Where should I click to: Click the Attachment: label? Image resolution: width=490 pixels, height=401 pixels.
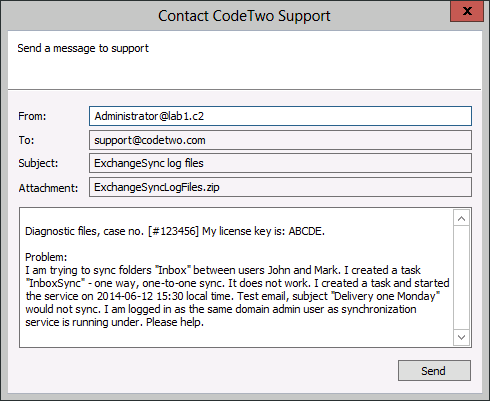click(48, 188)
